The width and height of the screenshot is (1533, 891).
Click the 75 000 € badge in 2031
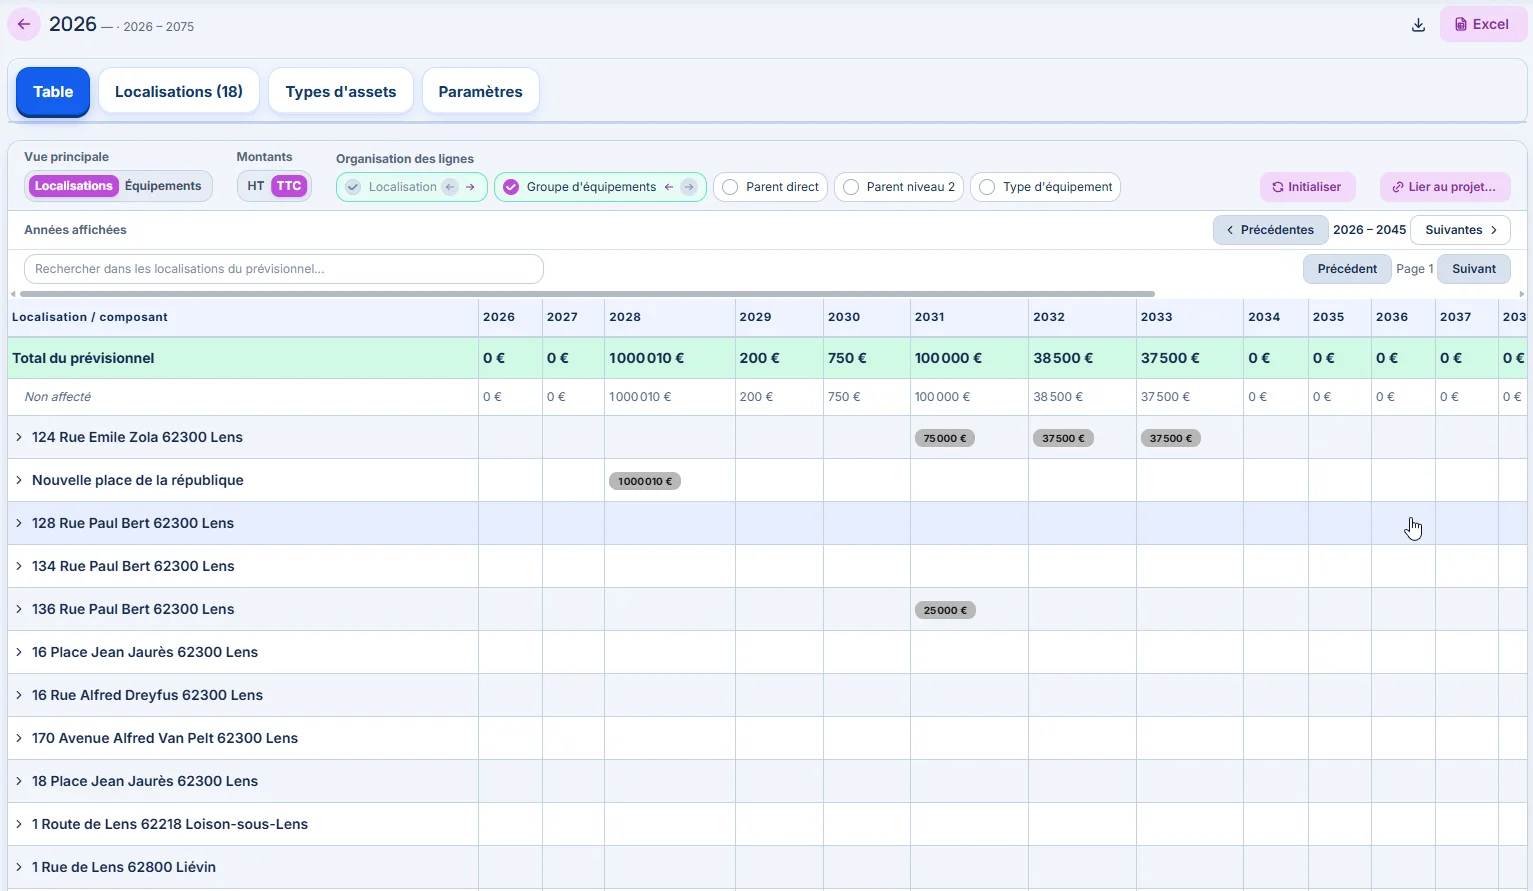pos(945,438)
